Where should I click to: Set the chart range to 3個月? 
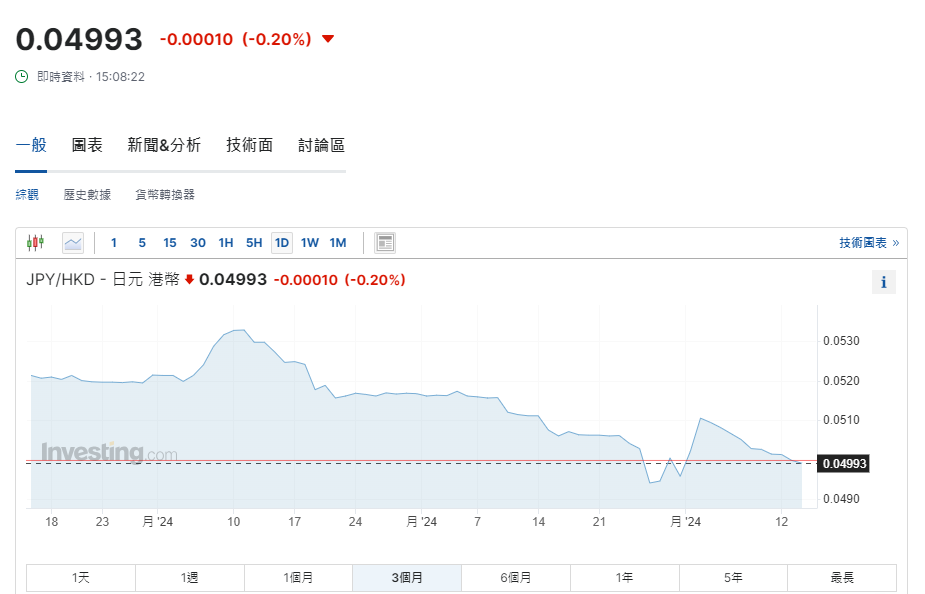click(406, 577)
